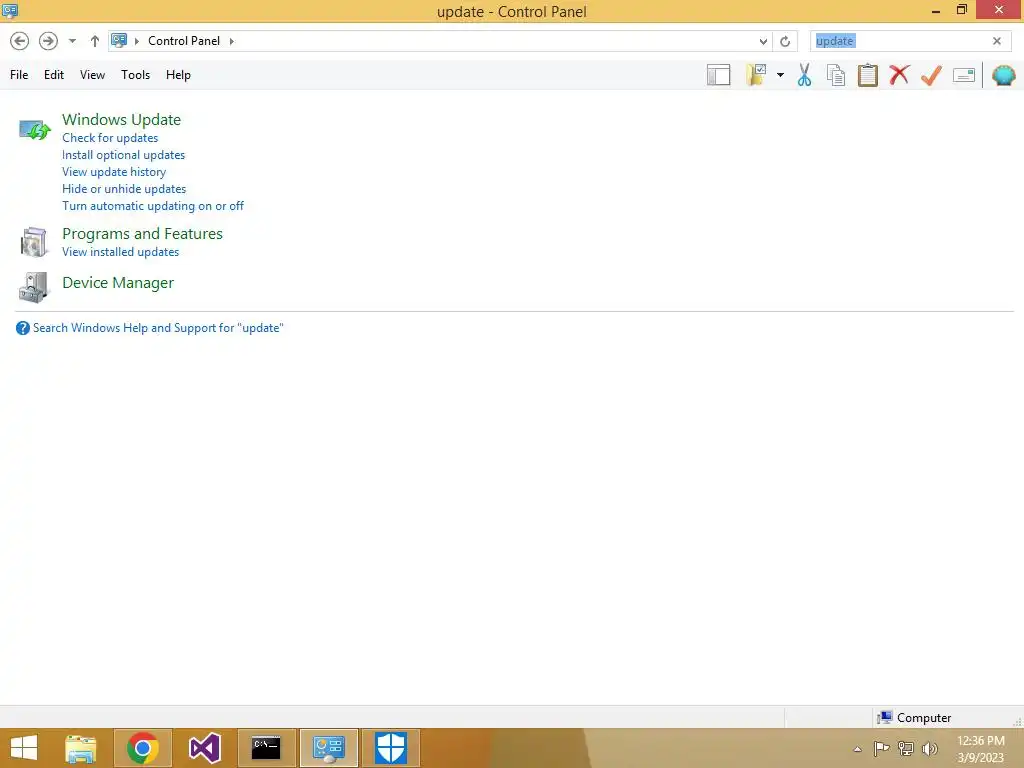Click the Programs and Features icon
Screen dimensions: 1024x768
pyautogui.click(x=34, y=242)
